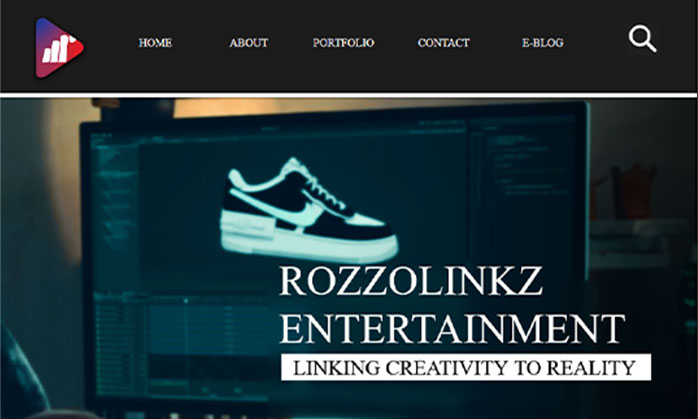Click the ROZZOLINKZ heading text

tap(410, 281)
